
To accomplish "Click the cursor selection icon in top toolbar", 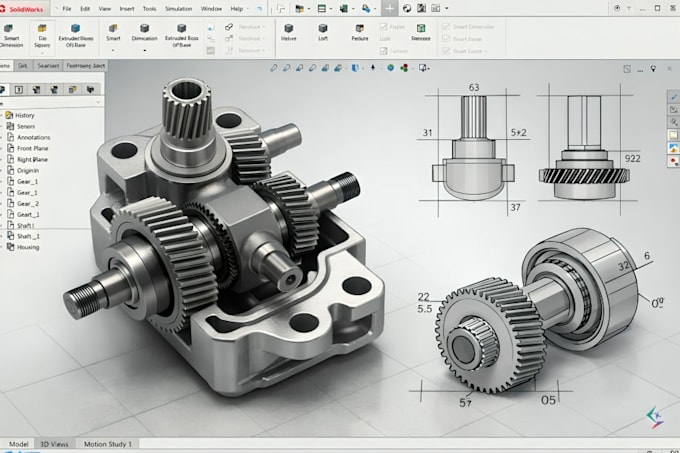I will 281,8.
